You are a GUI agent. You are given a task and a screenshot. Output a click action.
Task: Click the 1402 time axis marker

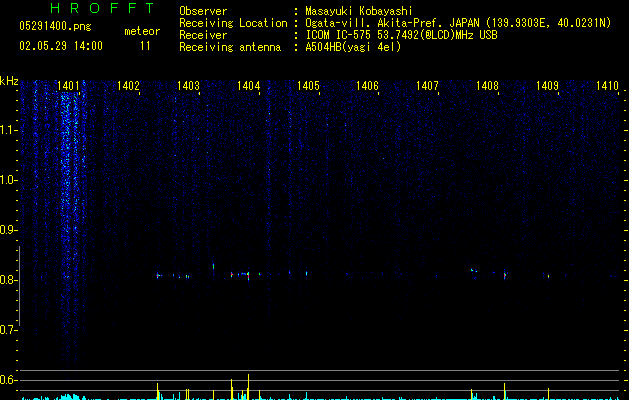pos(128,86)
